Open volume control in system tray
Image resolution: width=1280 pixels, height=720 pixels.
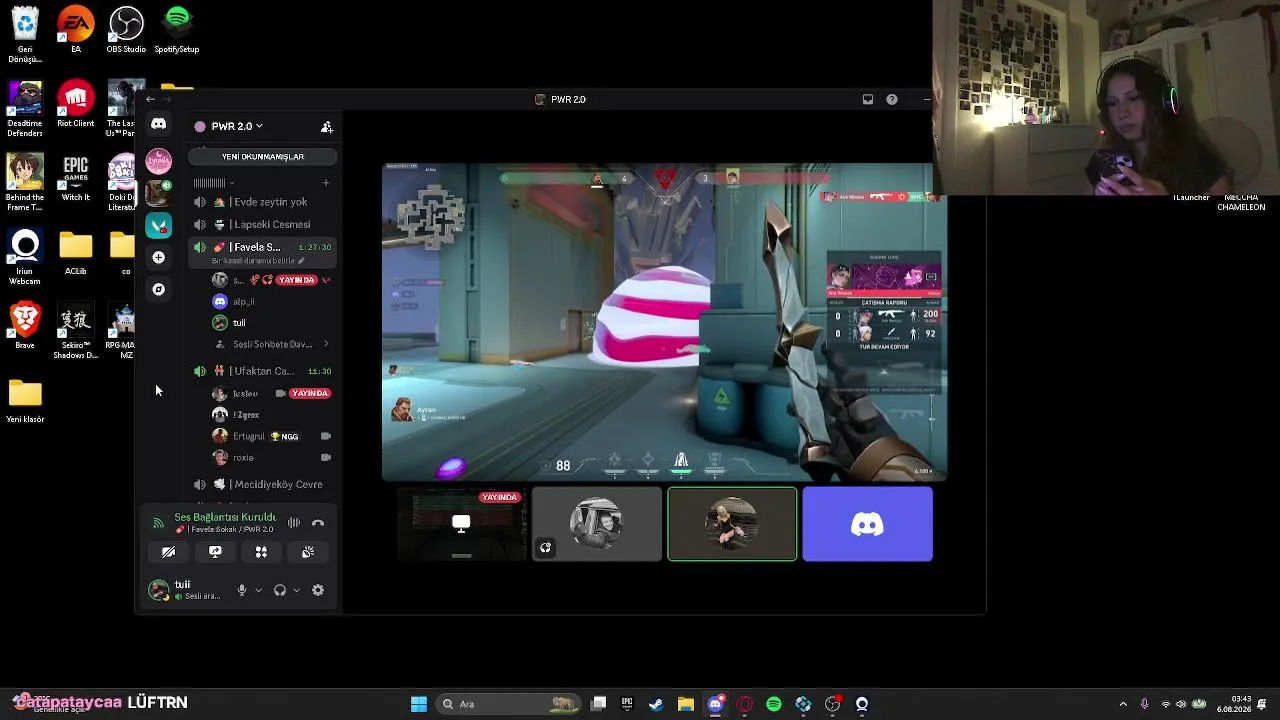[x=1182, y=704]
